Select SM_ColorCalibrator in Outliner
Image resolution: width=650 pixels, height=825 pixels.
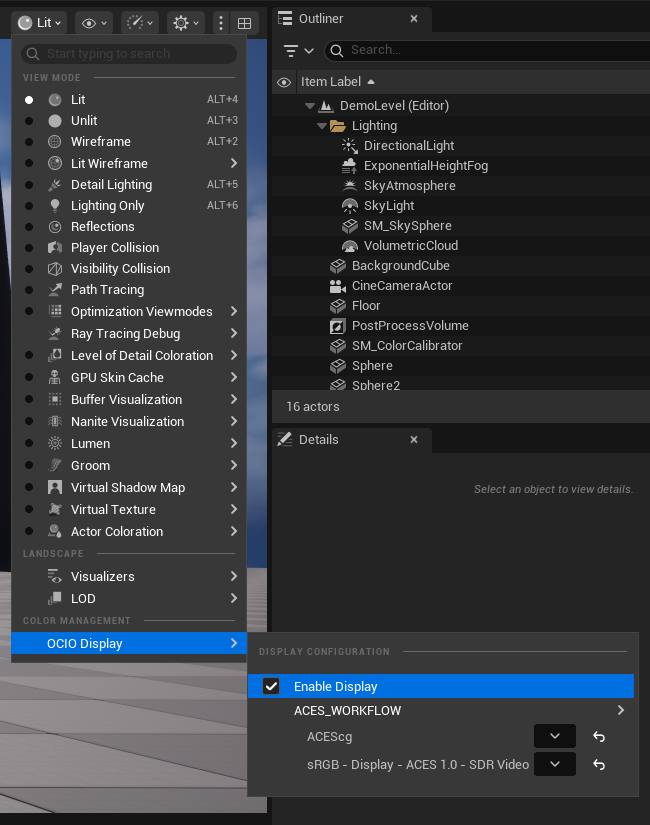point(407,346)
